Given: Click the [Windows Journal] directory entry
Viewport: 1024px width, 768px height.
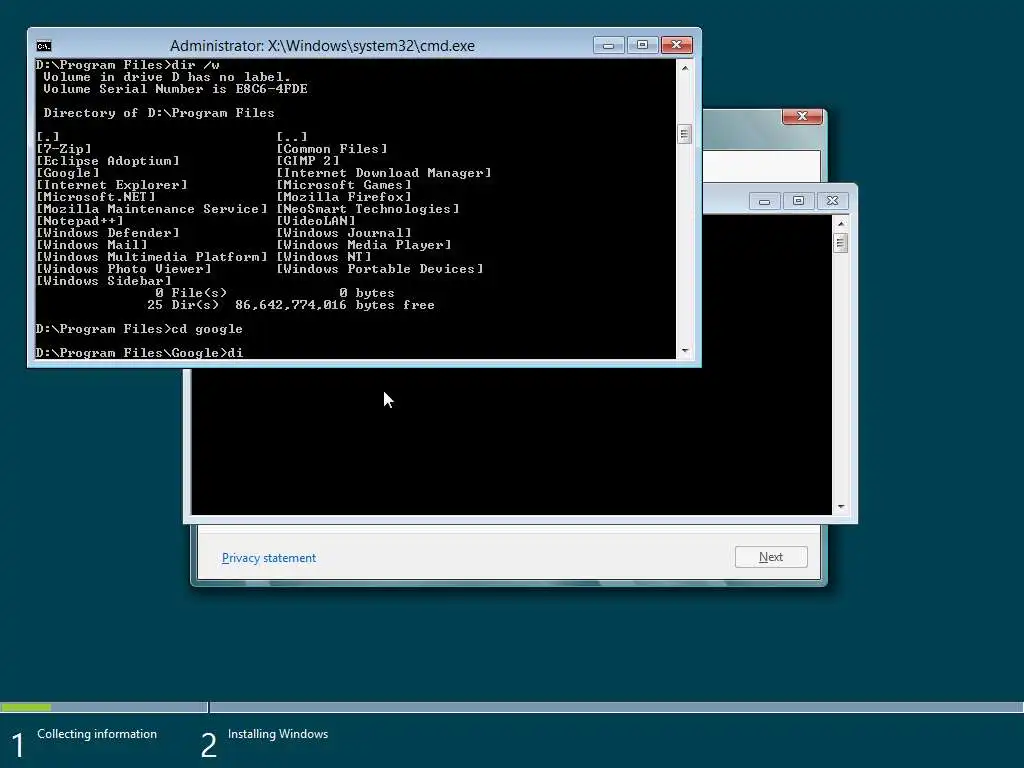Looking at the screenshot, I should point(344,233).
